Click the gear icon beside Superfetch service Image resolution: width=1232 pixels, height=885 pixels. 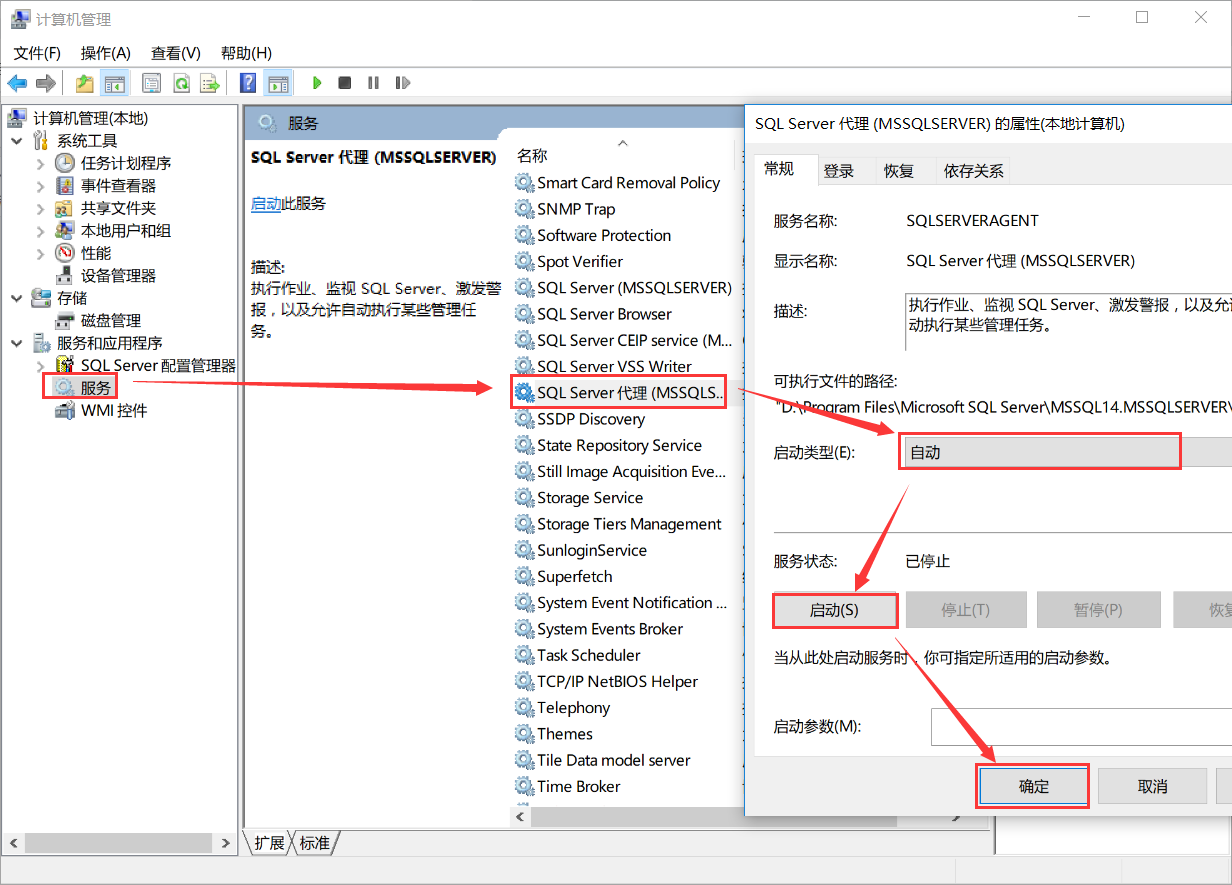point(524,577)
